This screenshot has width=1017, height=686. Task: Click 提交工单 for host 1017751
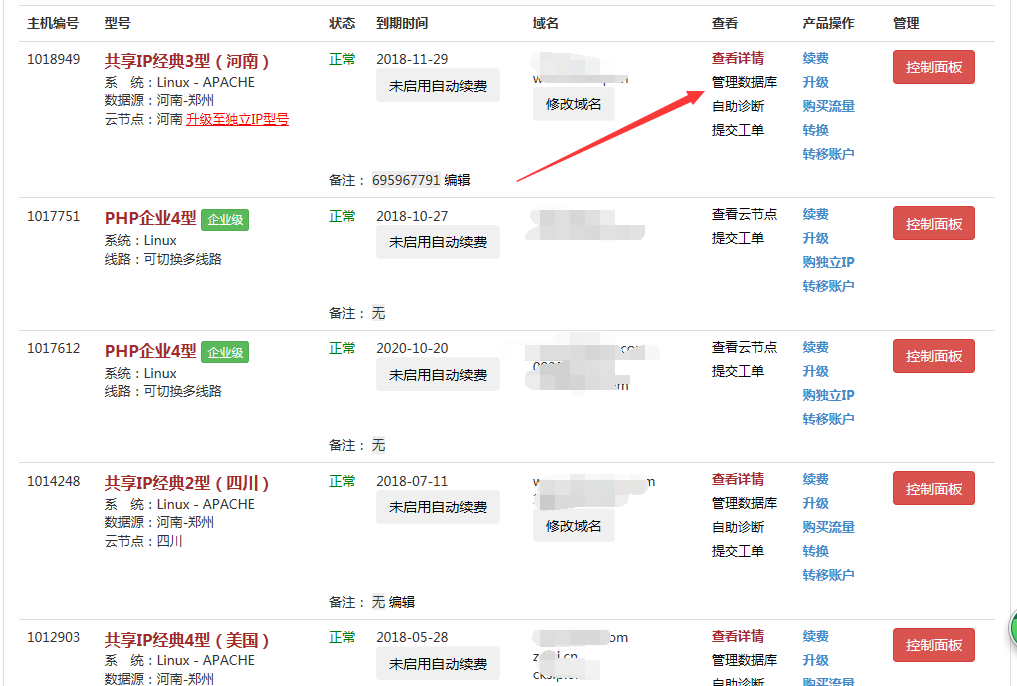point(737,239)
